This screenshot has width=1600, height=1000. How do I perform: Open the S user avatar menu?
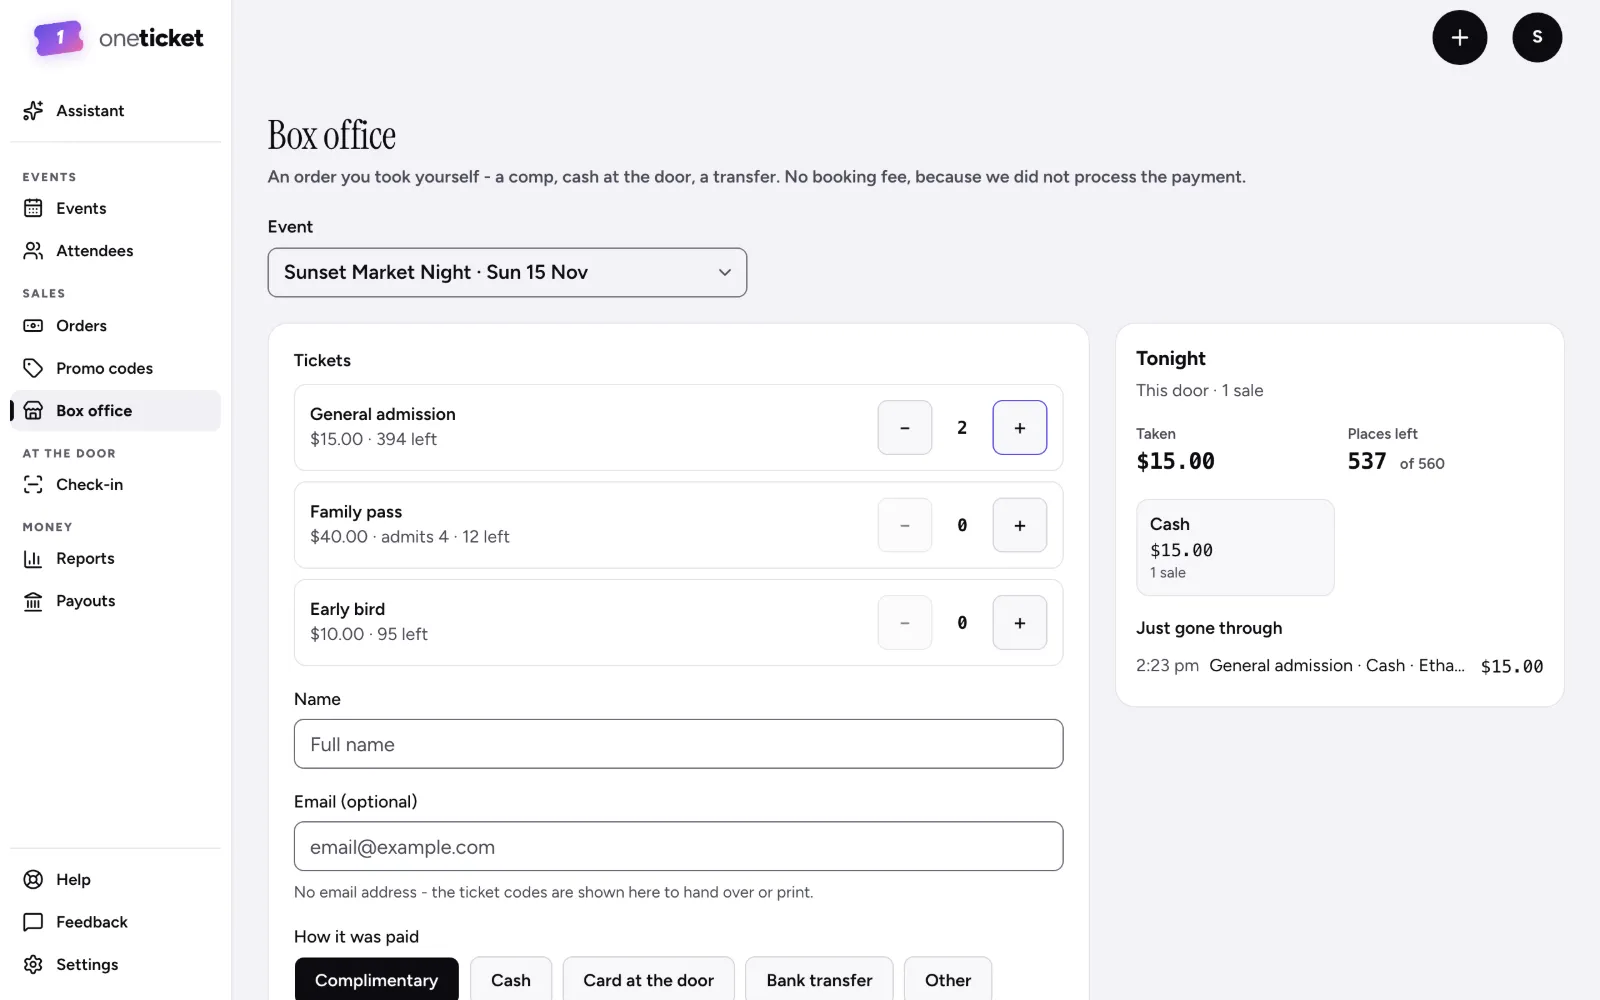(1537, 38)
